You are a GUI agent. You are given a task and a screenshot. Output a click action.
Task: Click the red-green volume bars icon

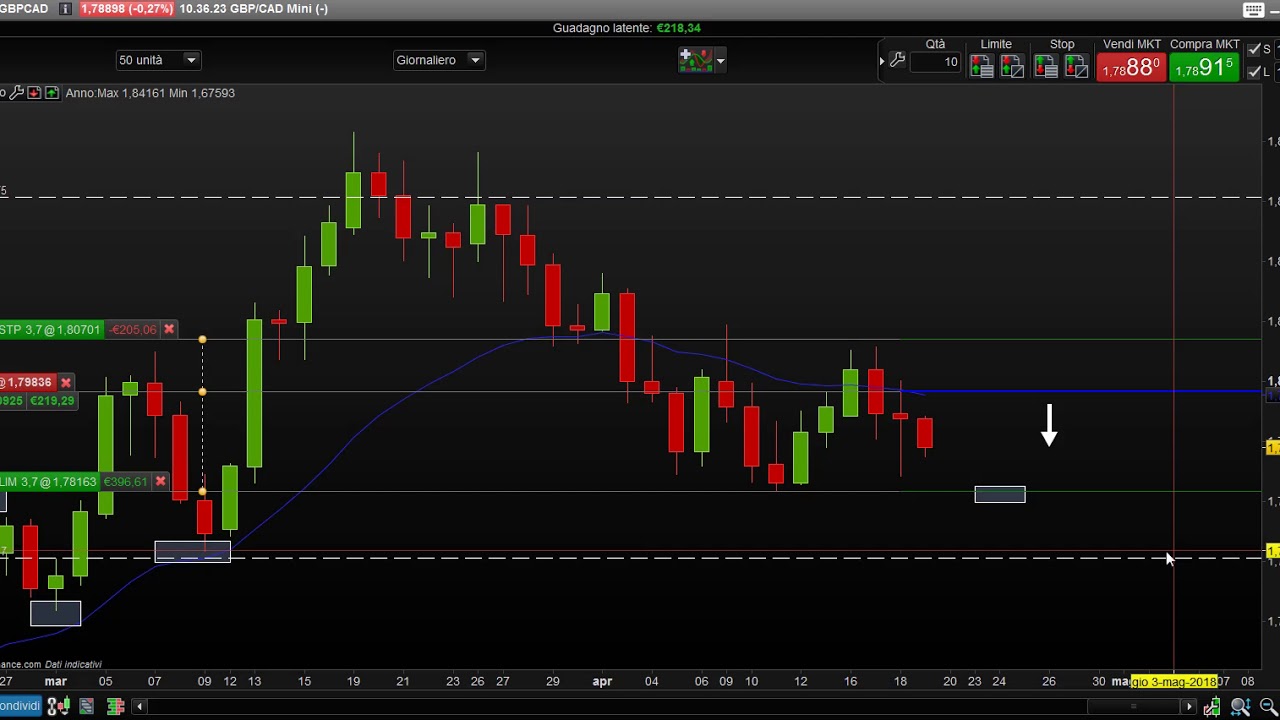115,707
